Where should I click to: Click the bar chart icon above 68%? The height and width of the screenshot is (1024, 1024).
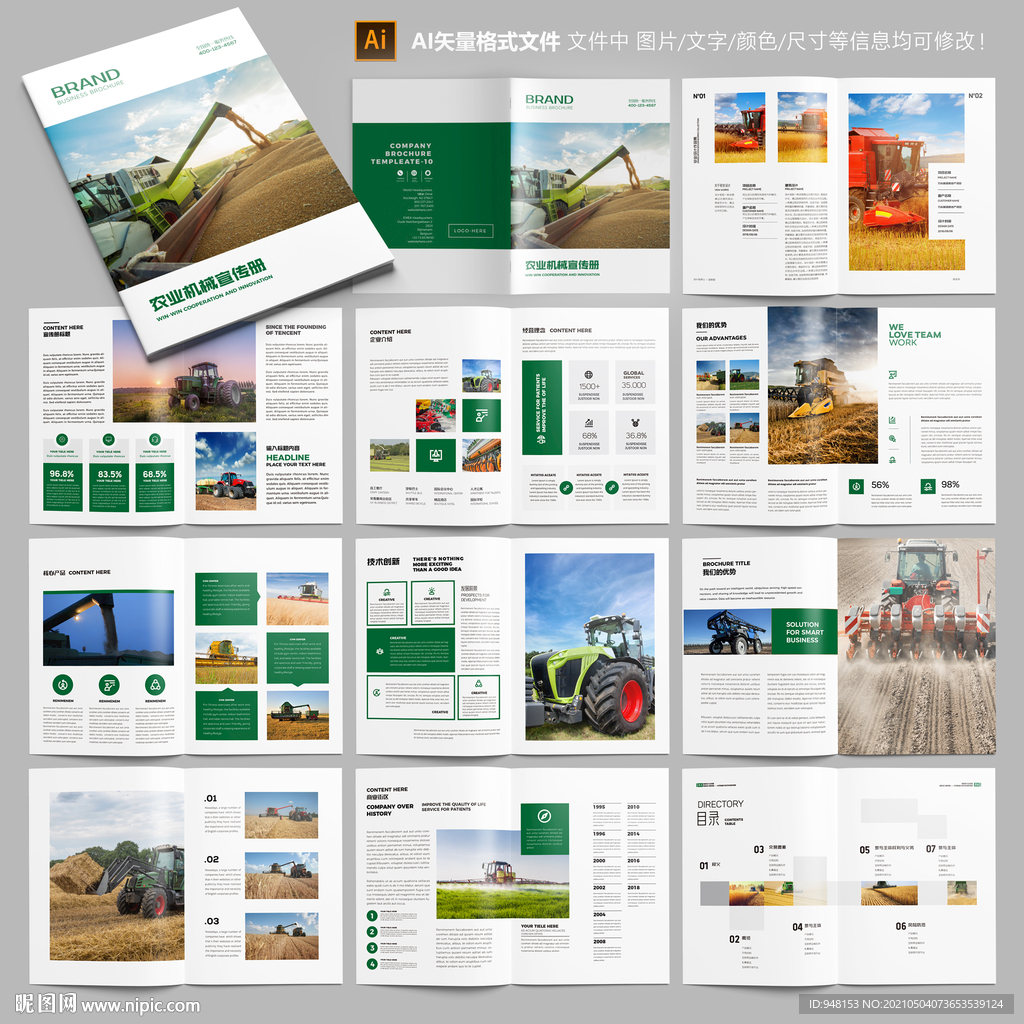click(x=588, y=423)
